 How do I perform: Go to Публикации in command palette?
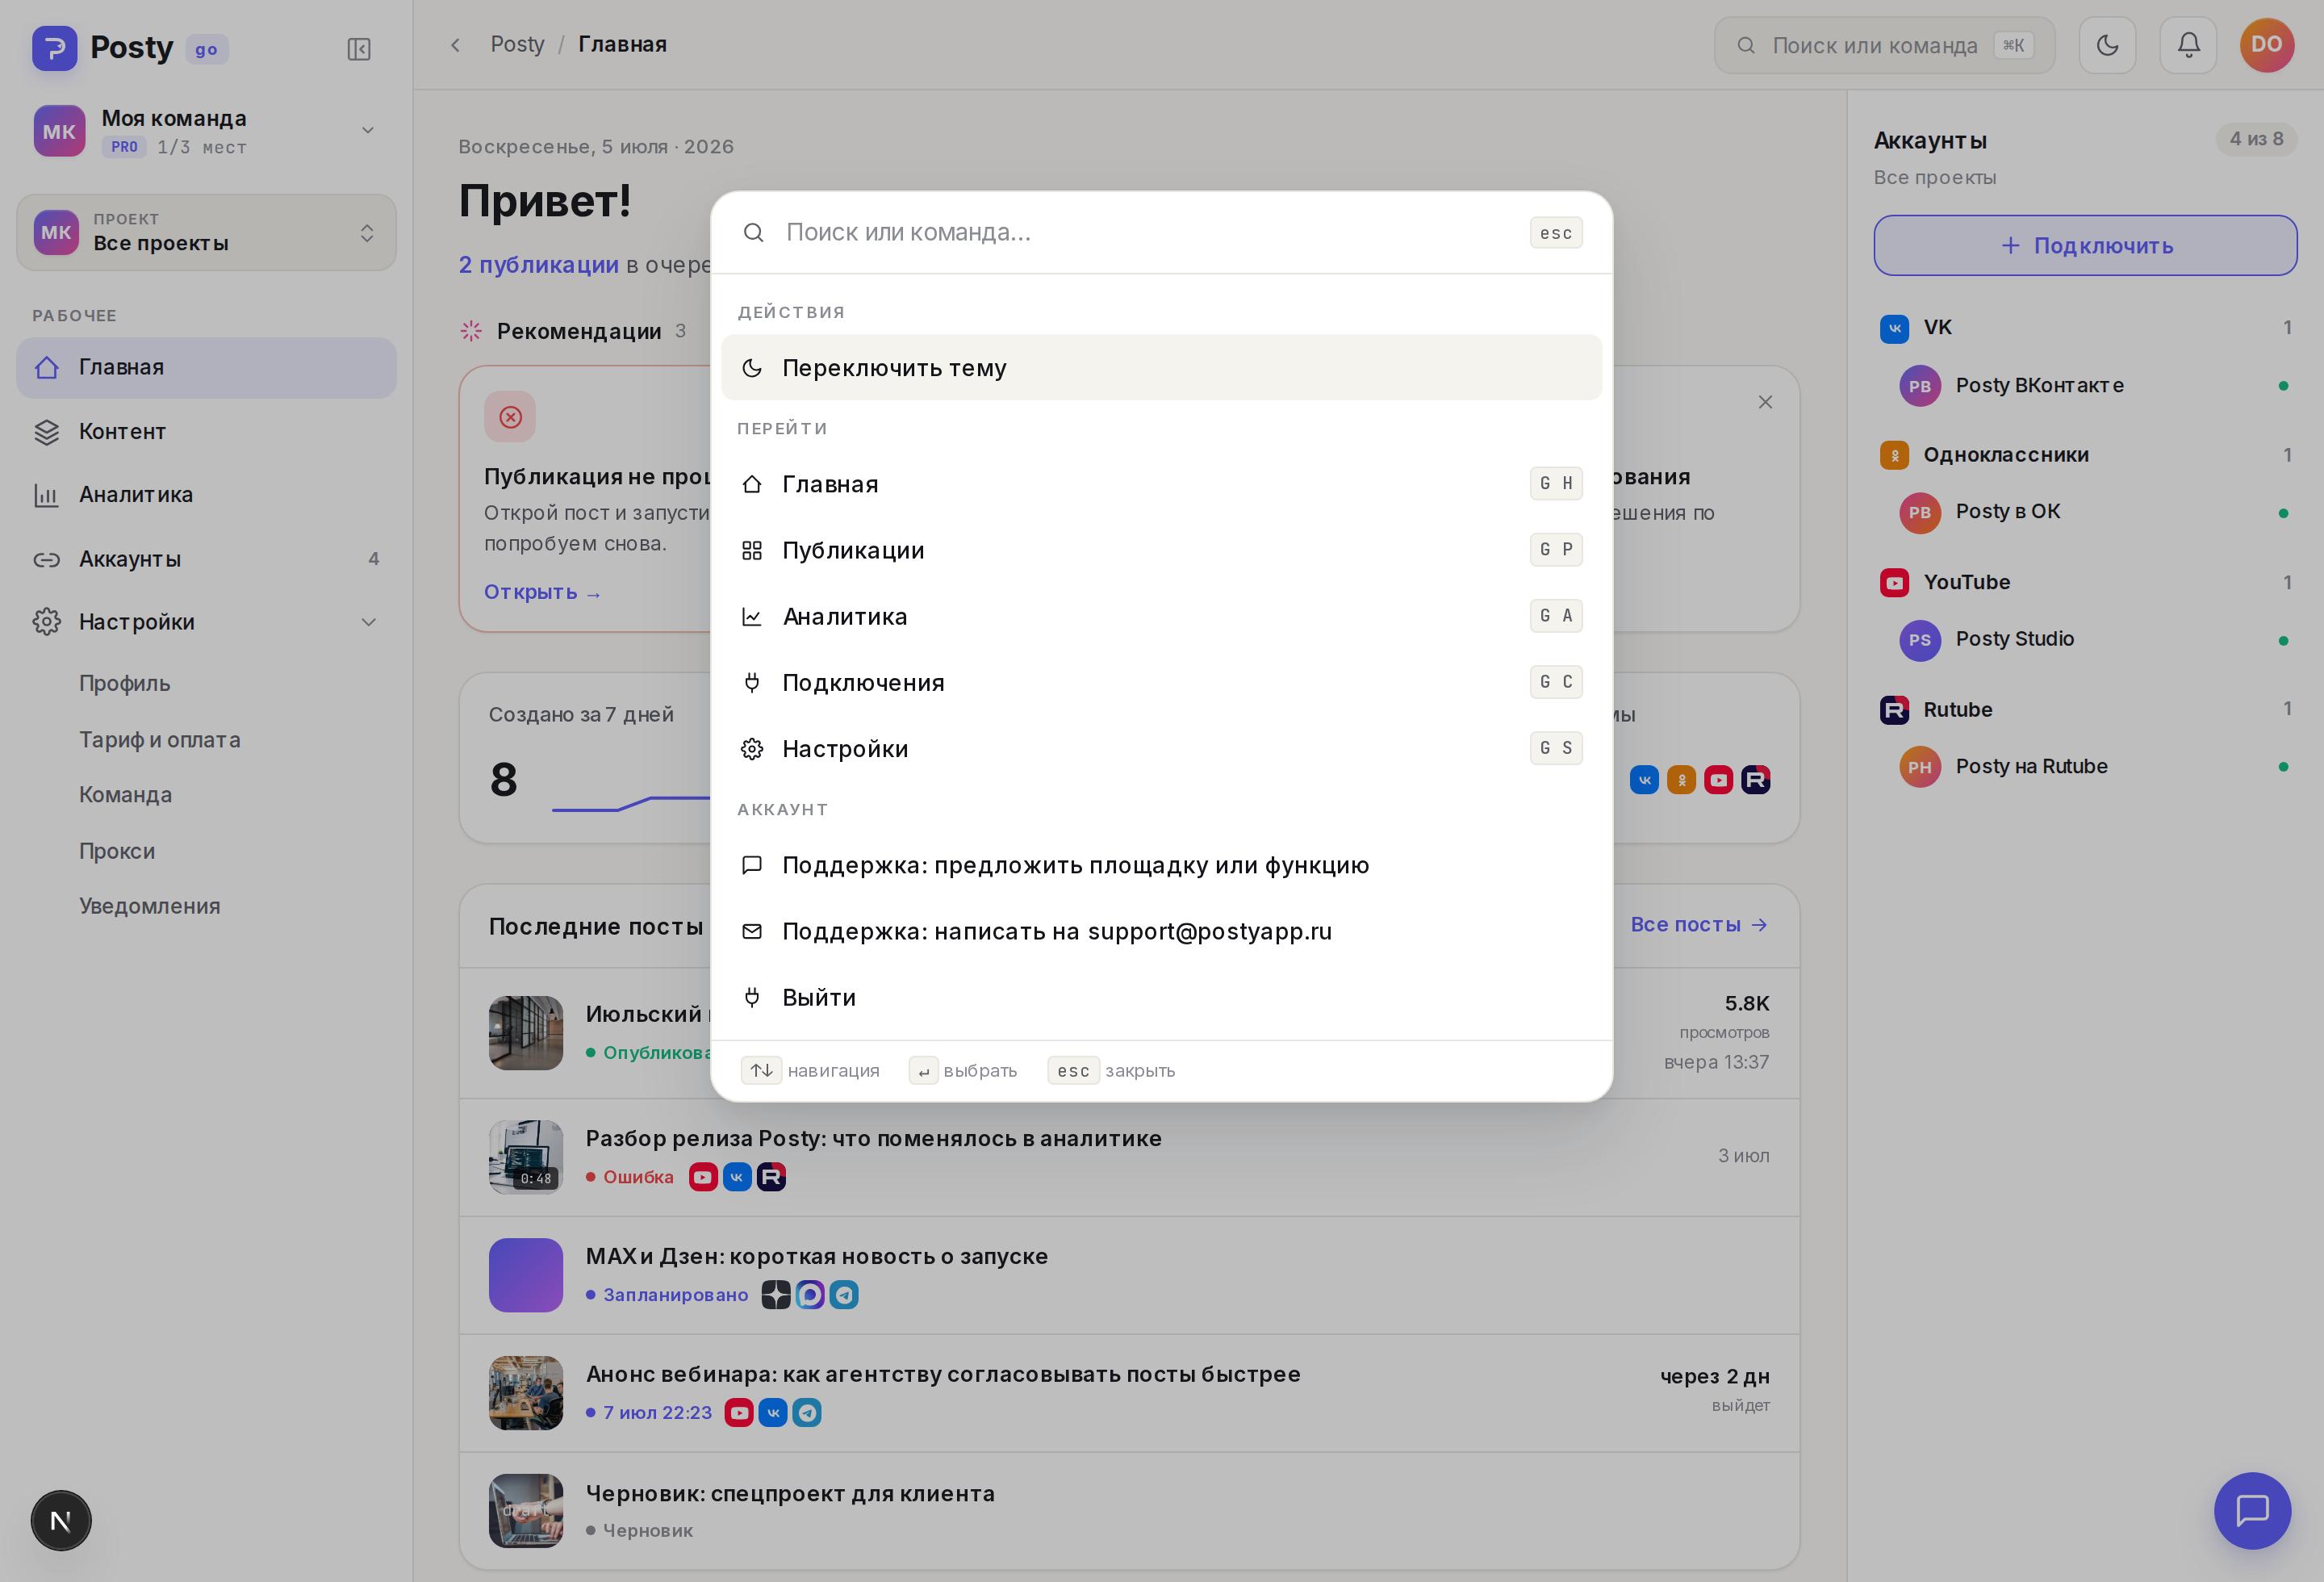pyautogui.click(x=1161, y=550)
